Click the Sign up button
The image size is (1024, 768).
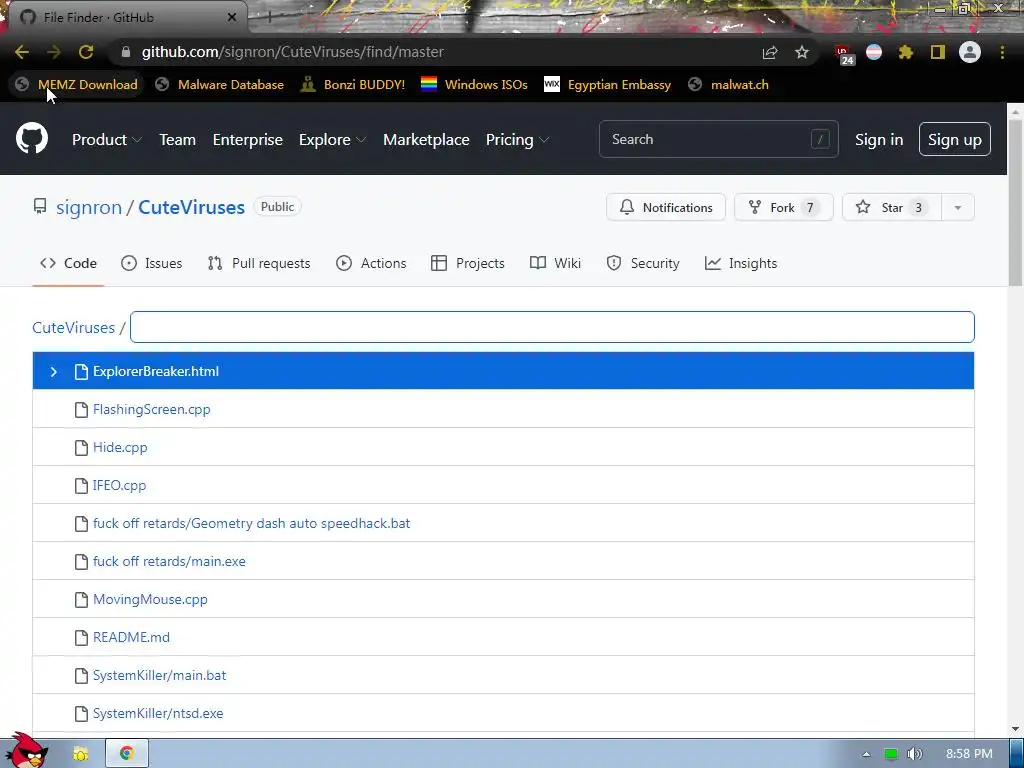pyautogui.click(x=955, y=140)
